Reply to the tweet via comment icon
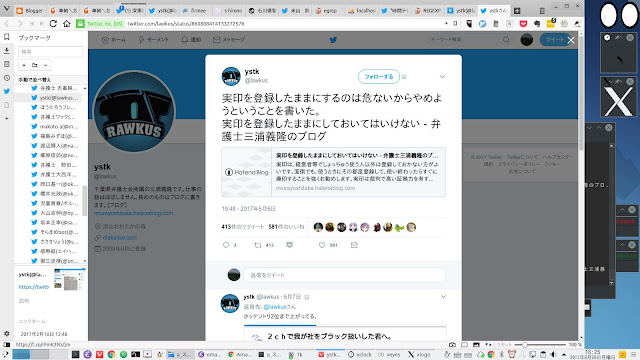The image size is (640, 360). tap(226, 245)
